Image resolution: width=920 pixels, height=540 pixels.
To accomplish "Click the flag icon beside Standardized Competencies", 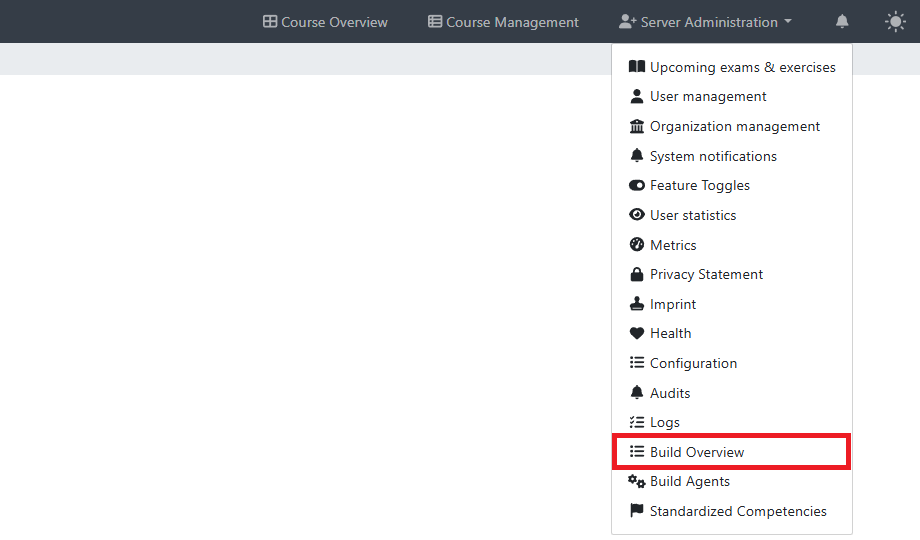I will coord(637,511).
